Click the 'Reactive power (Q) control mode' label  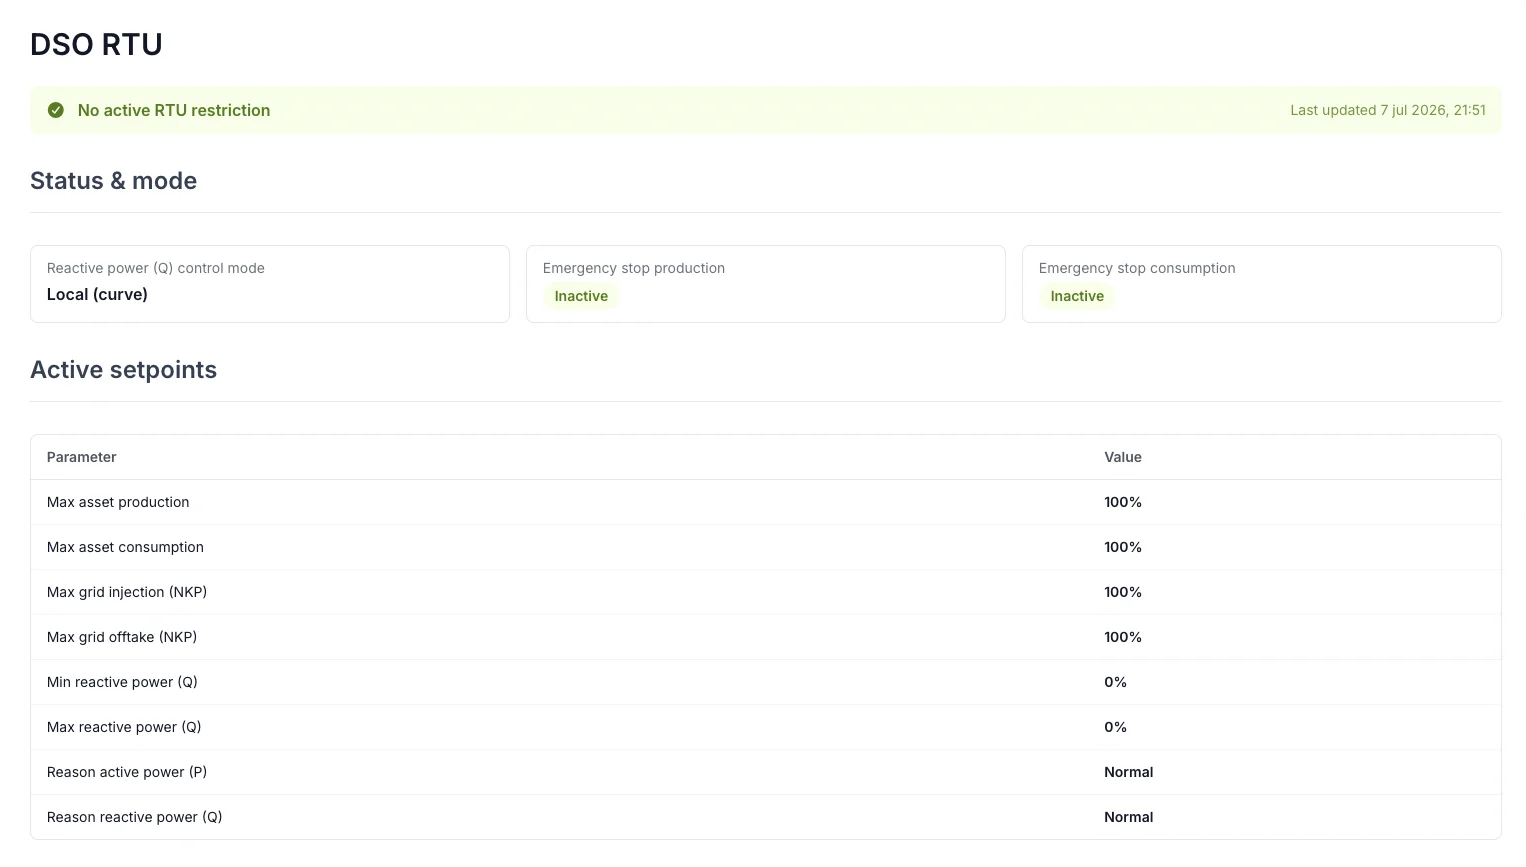(x=156, y=268)
